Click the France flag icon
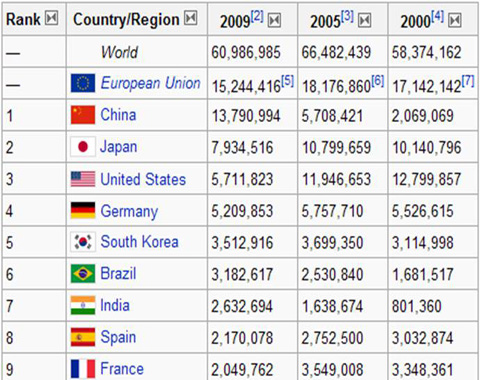The width and height of the screenshot is (480, 380). point(83,369)
